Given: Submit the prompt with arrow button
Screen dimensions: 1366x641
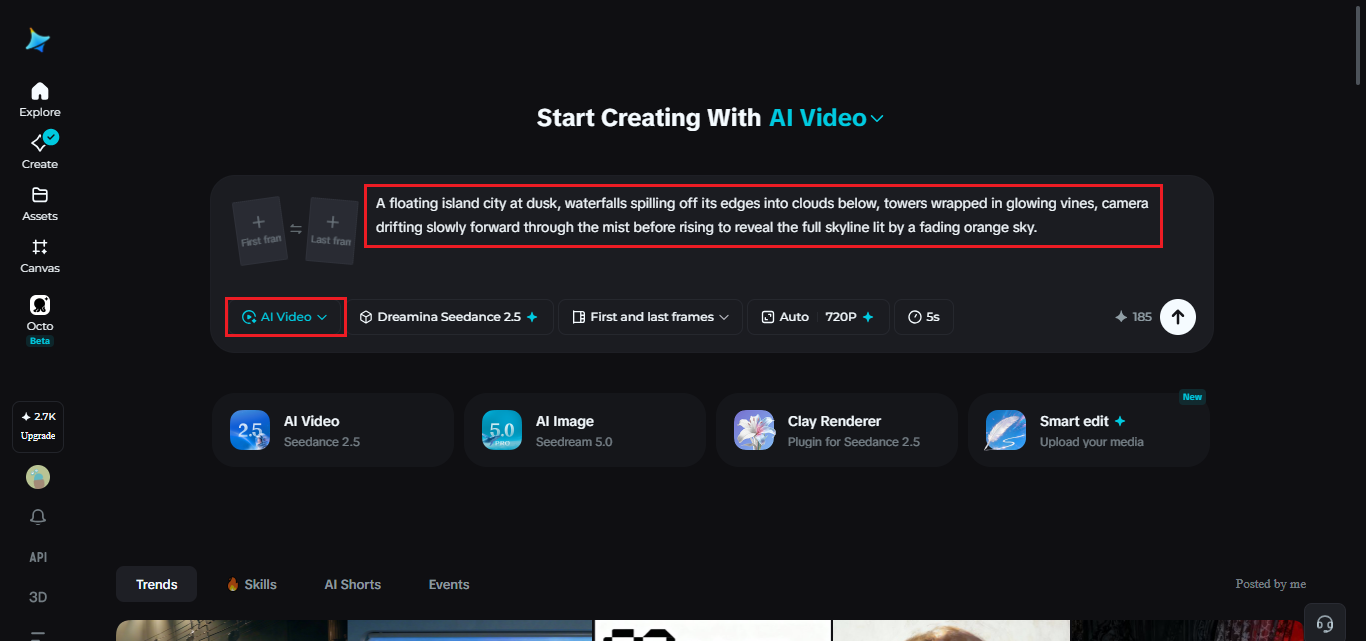Looking at the screenshot, I should point(1178,317).
